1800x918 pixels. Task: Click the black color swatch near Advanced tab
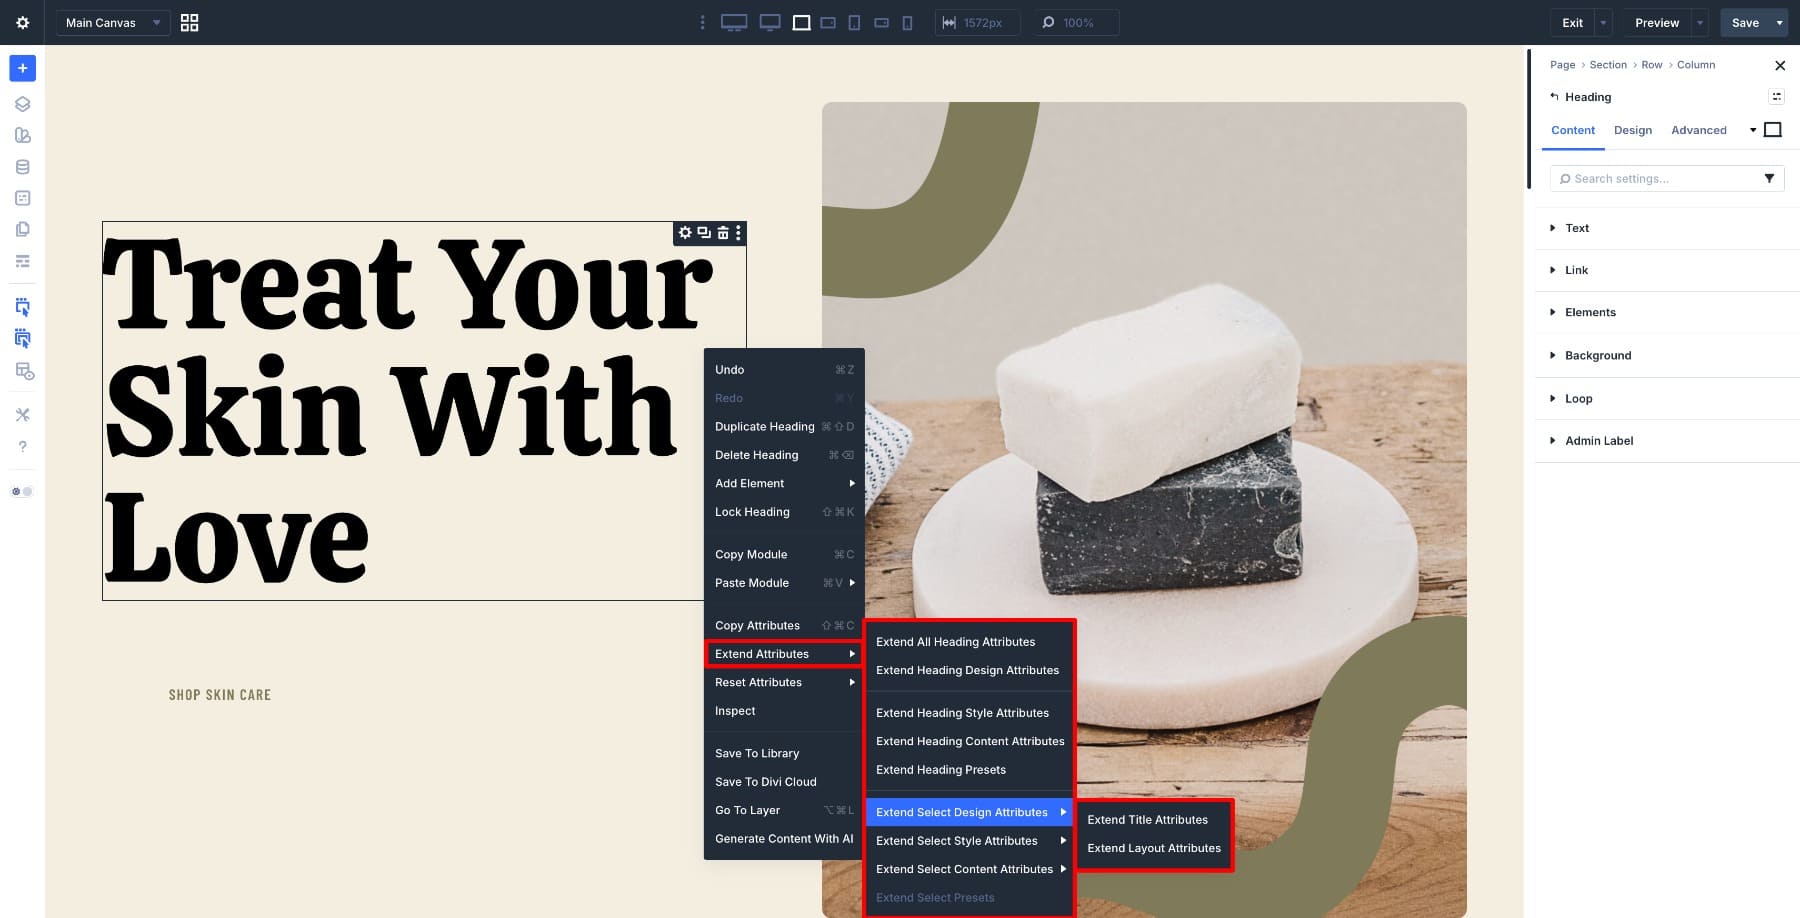(x=1773, y=129)
